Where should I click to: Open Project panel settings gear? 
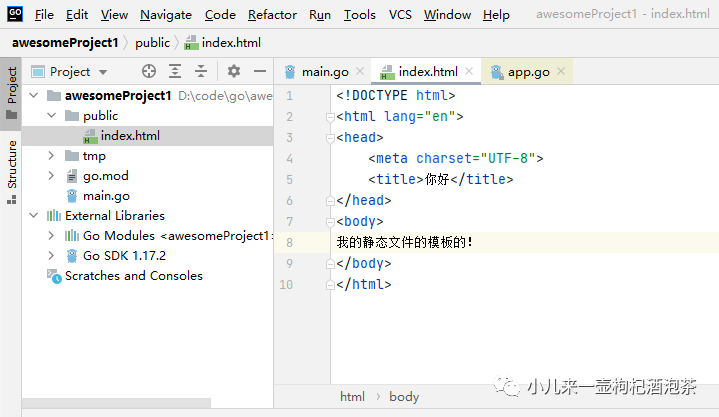pyautogui.click(x=234, y=71)
